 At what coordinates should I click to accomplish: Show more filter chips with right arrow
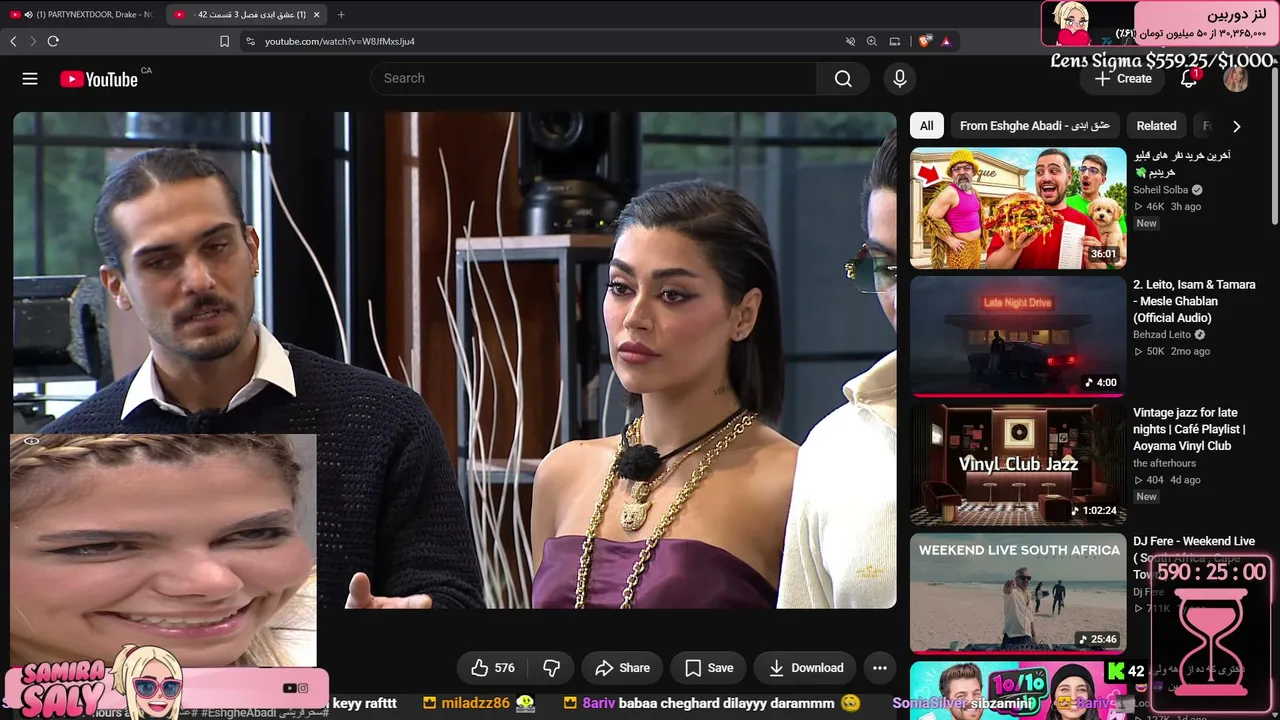1236,126
